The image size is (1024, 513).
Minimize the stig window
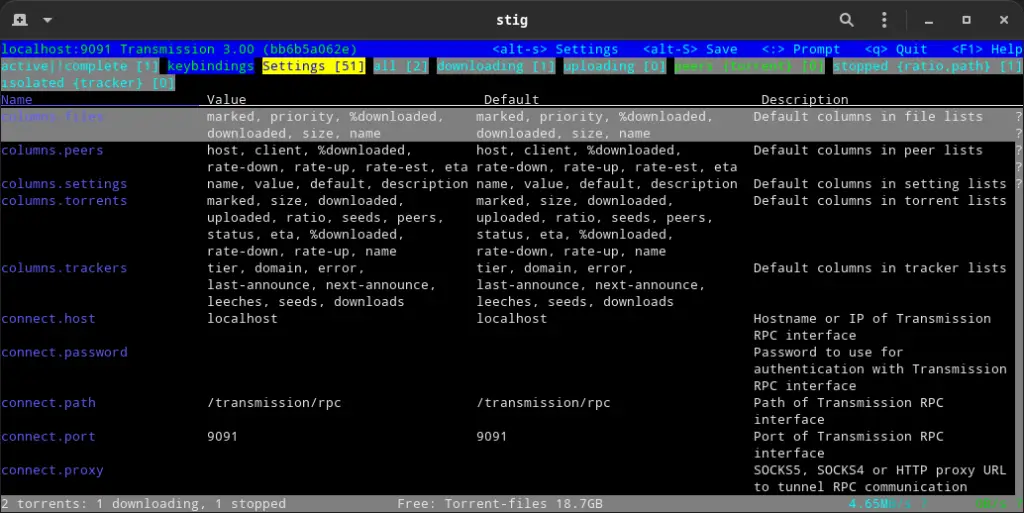click(x=929, y=22)
